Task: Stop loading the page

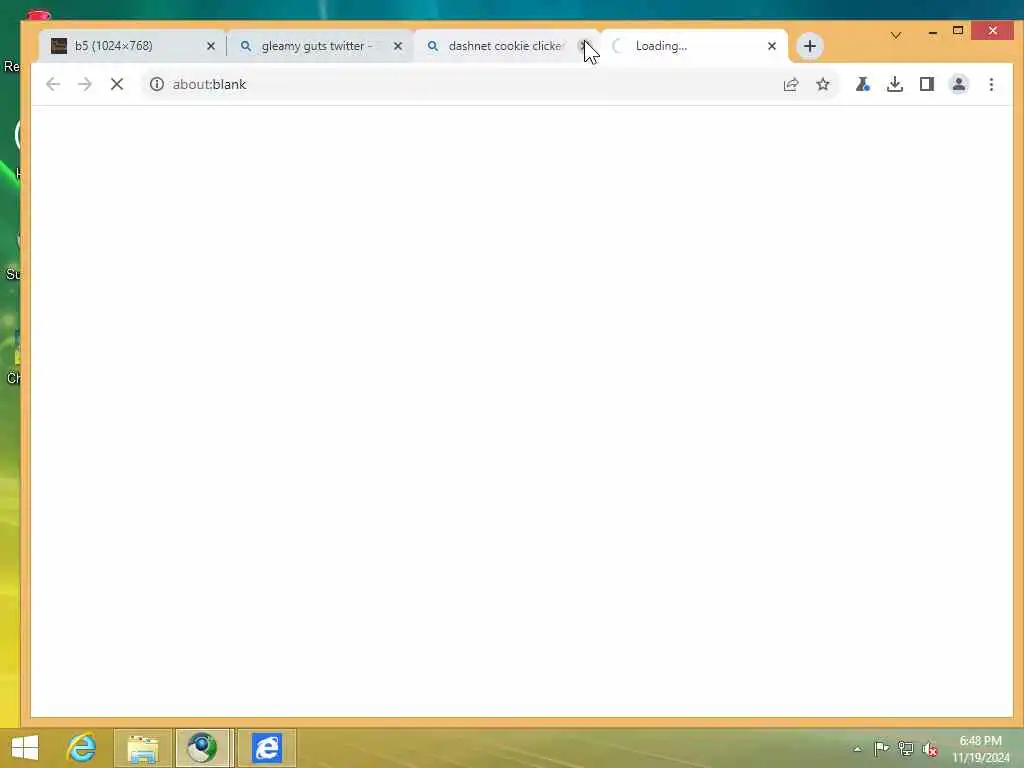Action: pyautogui.click(x=117, y=84)
